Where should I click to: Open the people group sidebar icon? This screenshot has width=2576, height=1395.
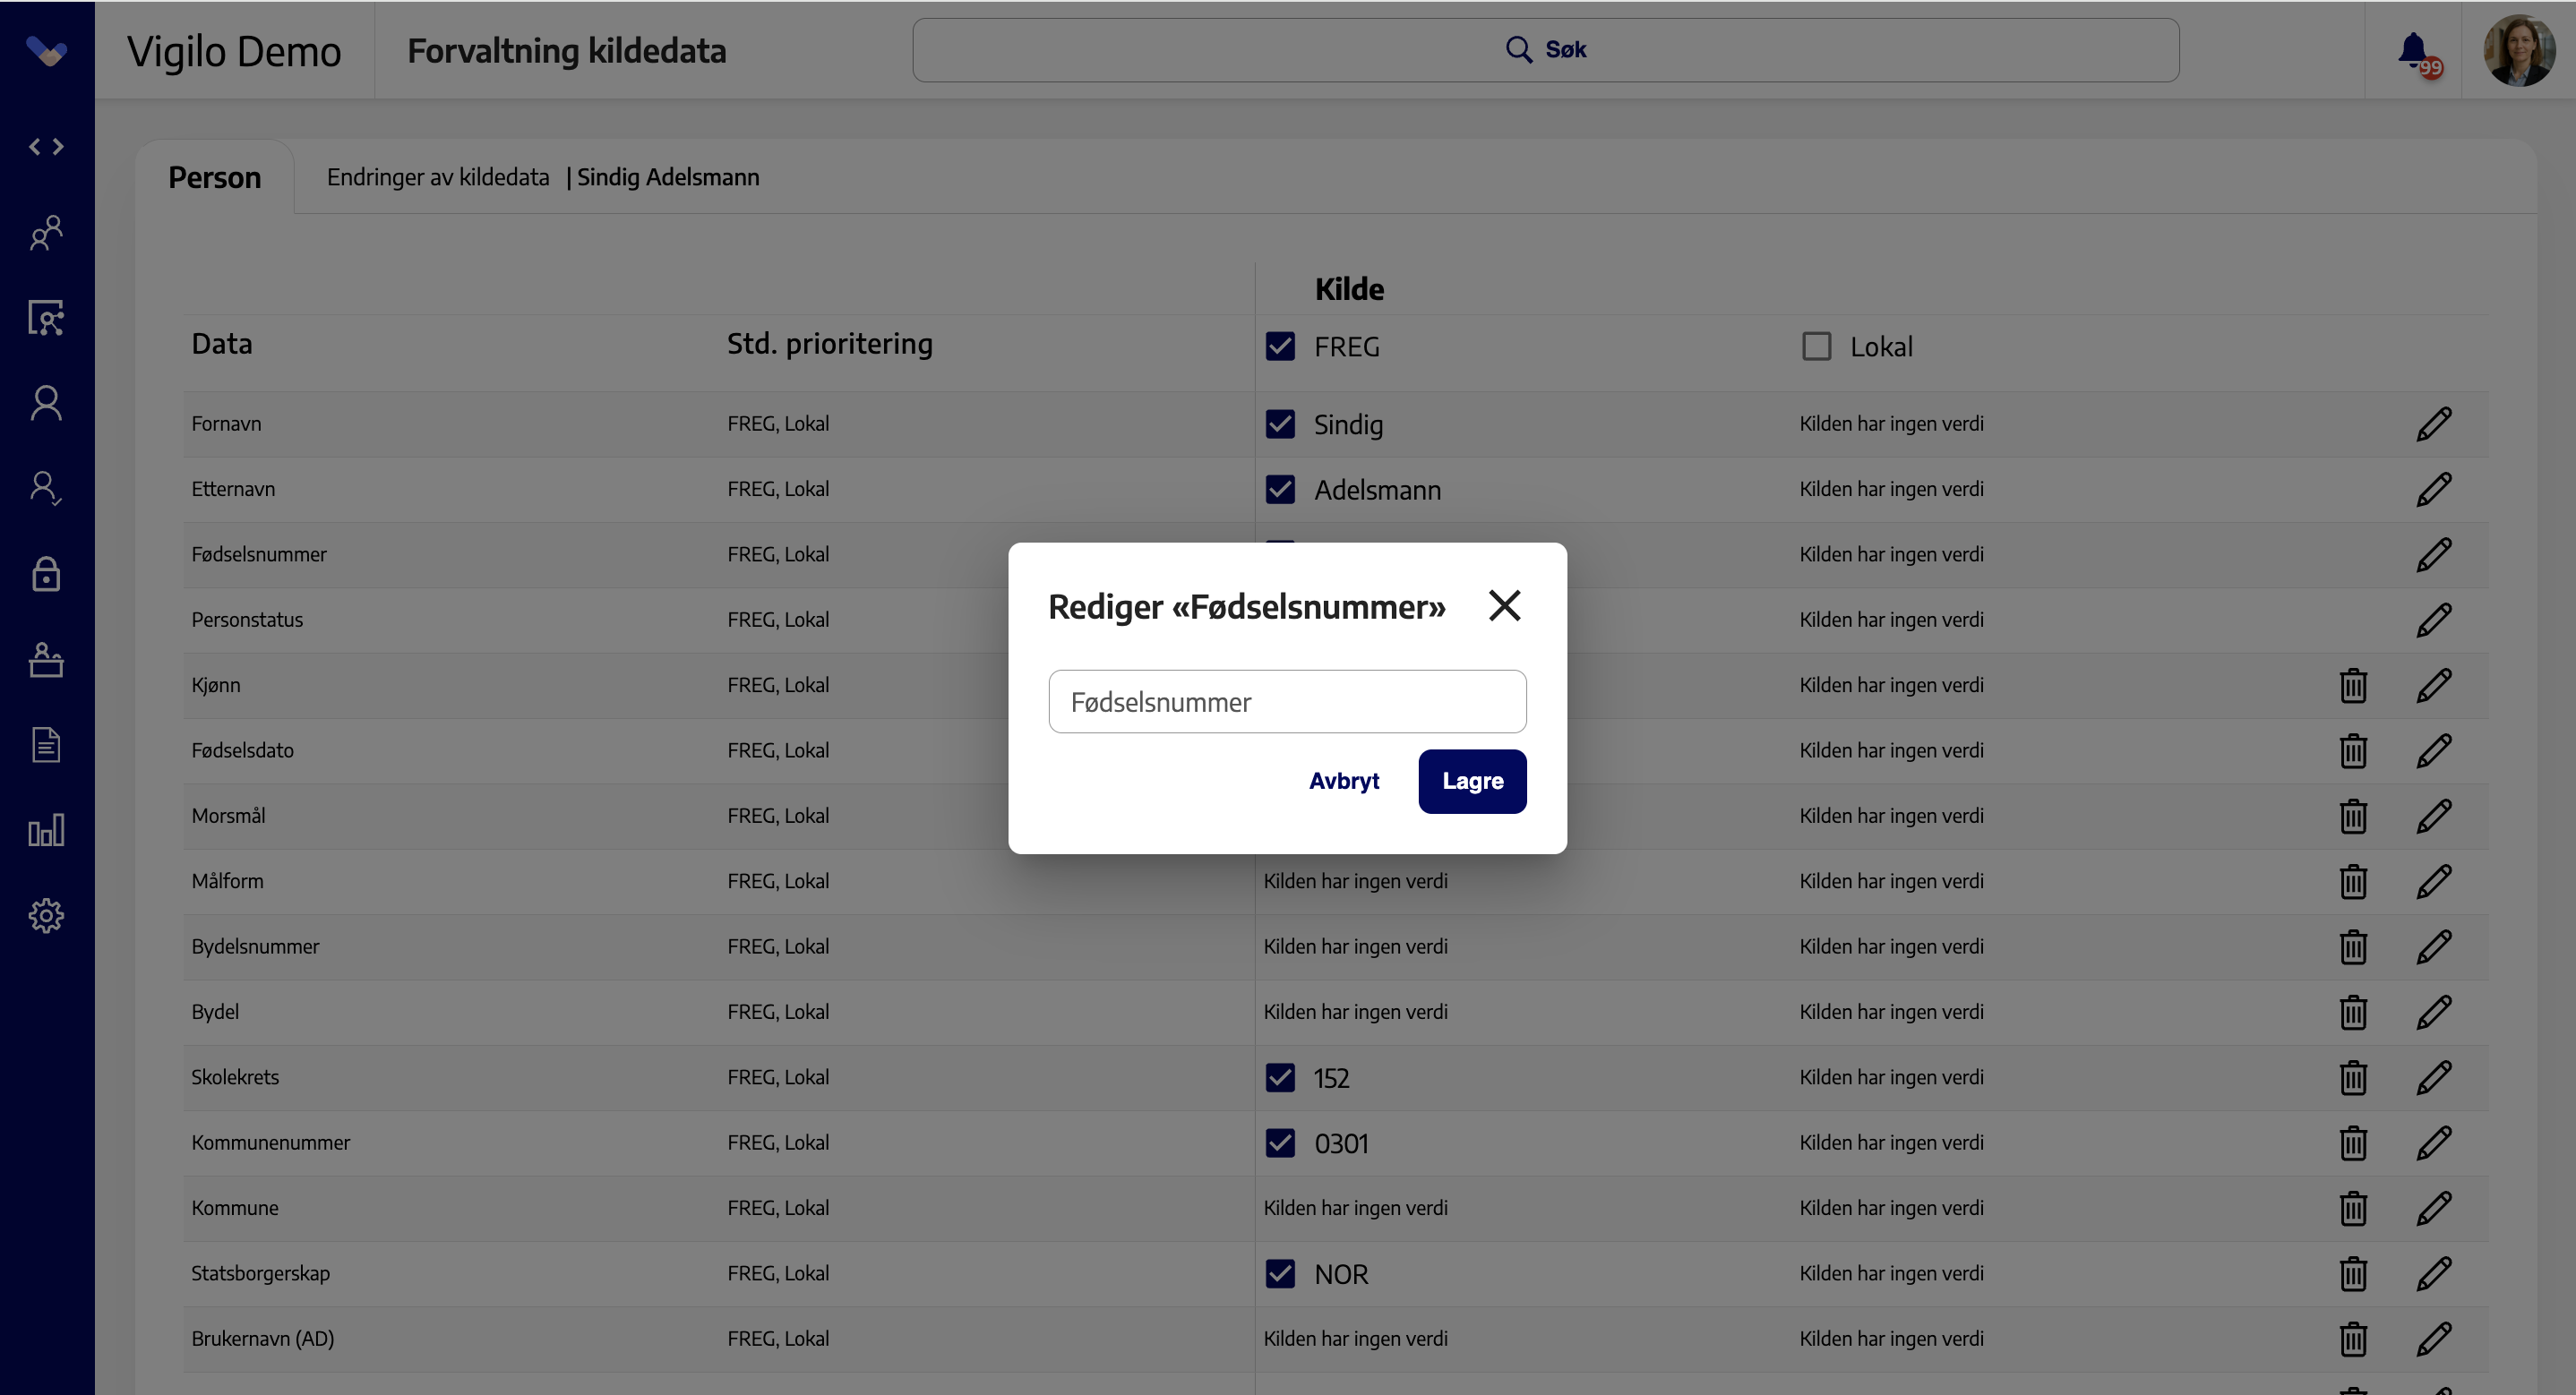pyautogui.click(x=46, y=232)
